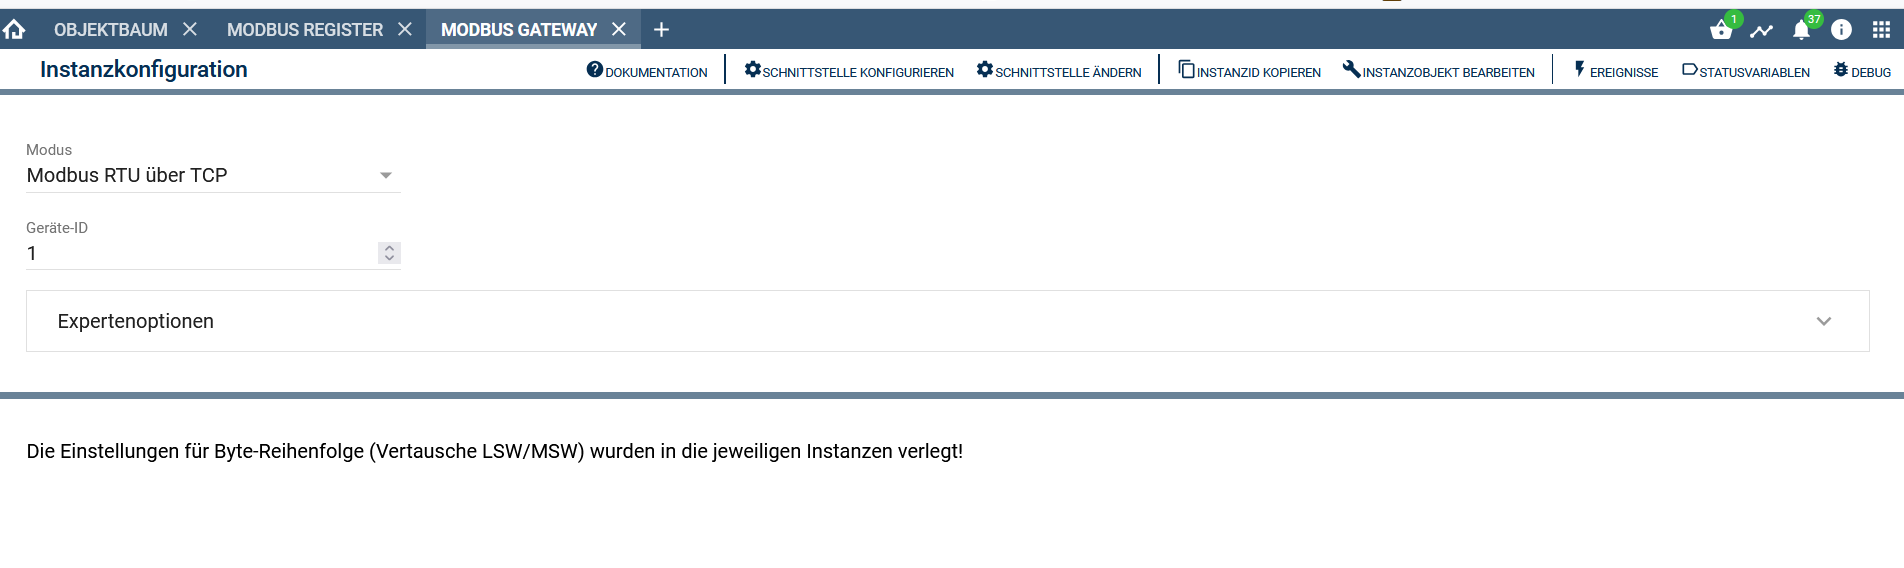Viewport: 1904px width, 568px height.
Task: Close the Modbus Register tab
Action: coord(405,30)
